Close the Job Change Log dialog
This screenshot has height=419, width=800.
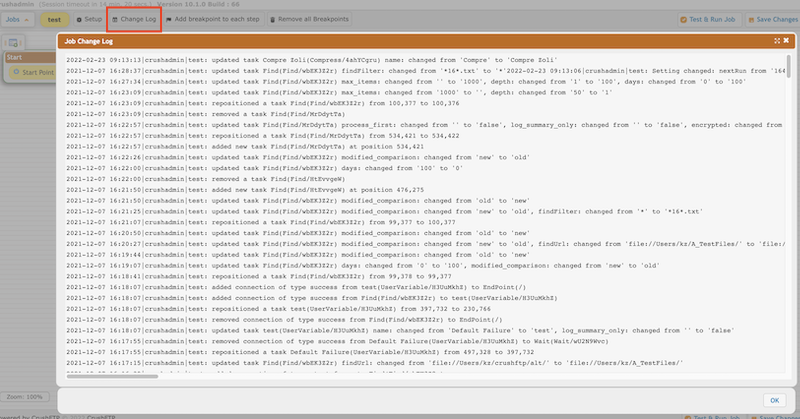[x=786, y=40]
